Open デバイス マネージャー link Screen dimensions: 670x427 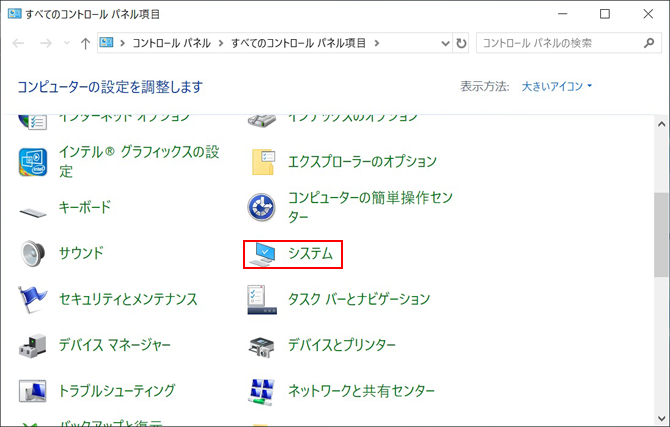tap(115, 345)
